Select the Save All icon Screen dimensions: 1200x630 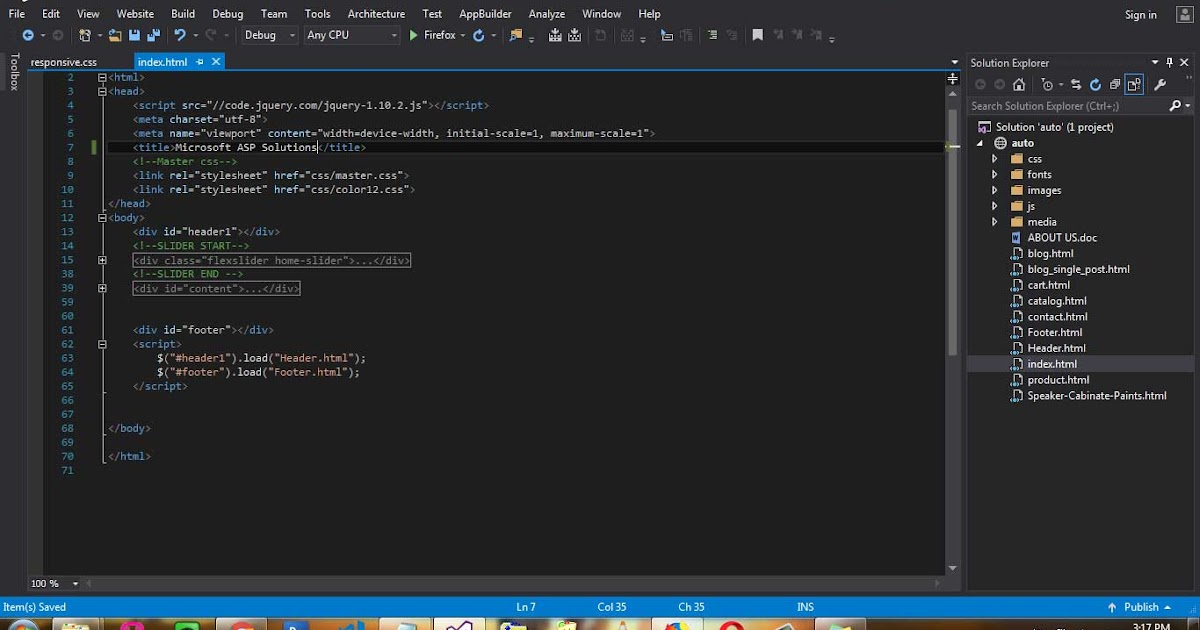tap(154, 35)
